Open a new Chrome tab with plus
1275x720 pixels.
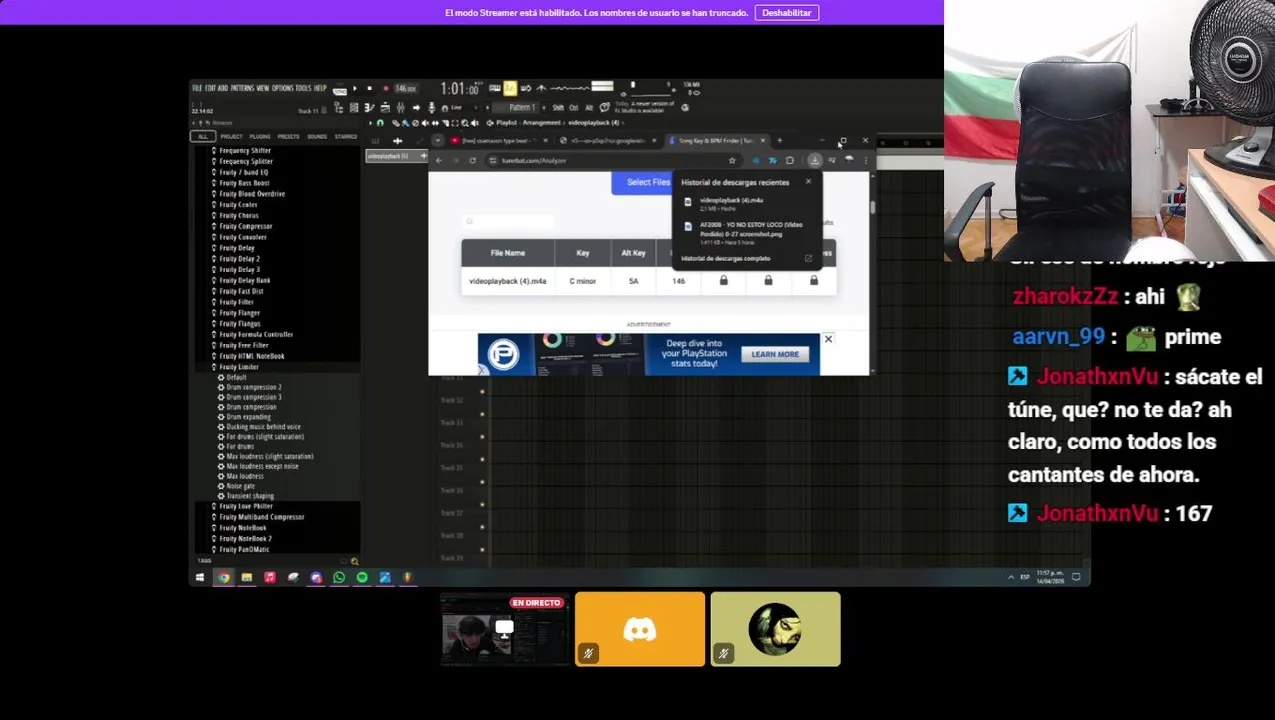[x=780, y=141]
